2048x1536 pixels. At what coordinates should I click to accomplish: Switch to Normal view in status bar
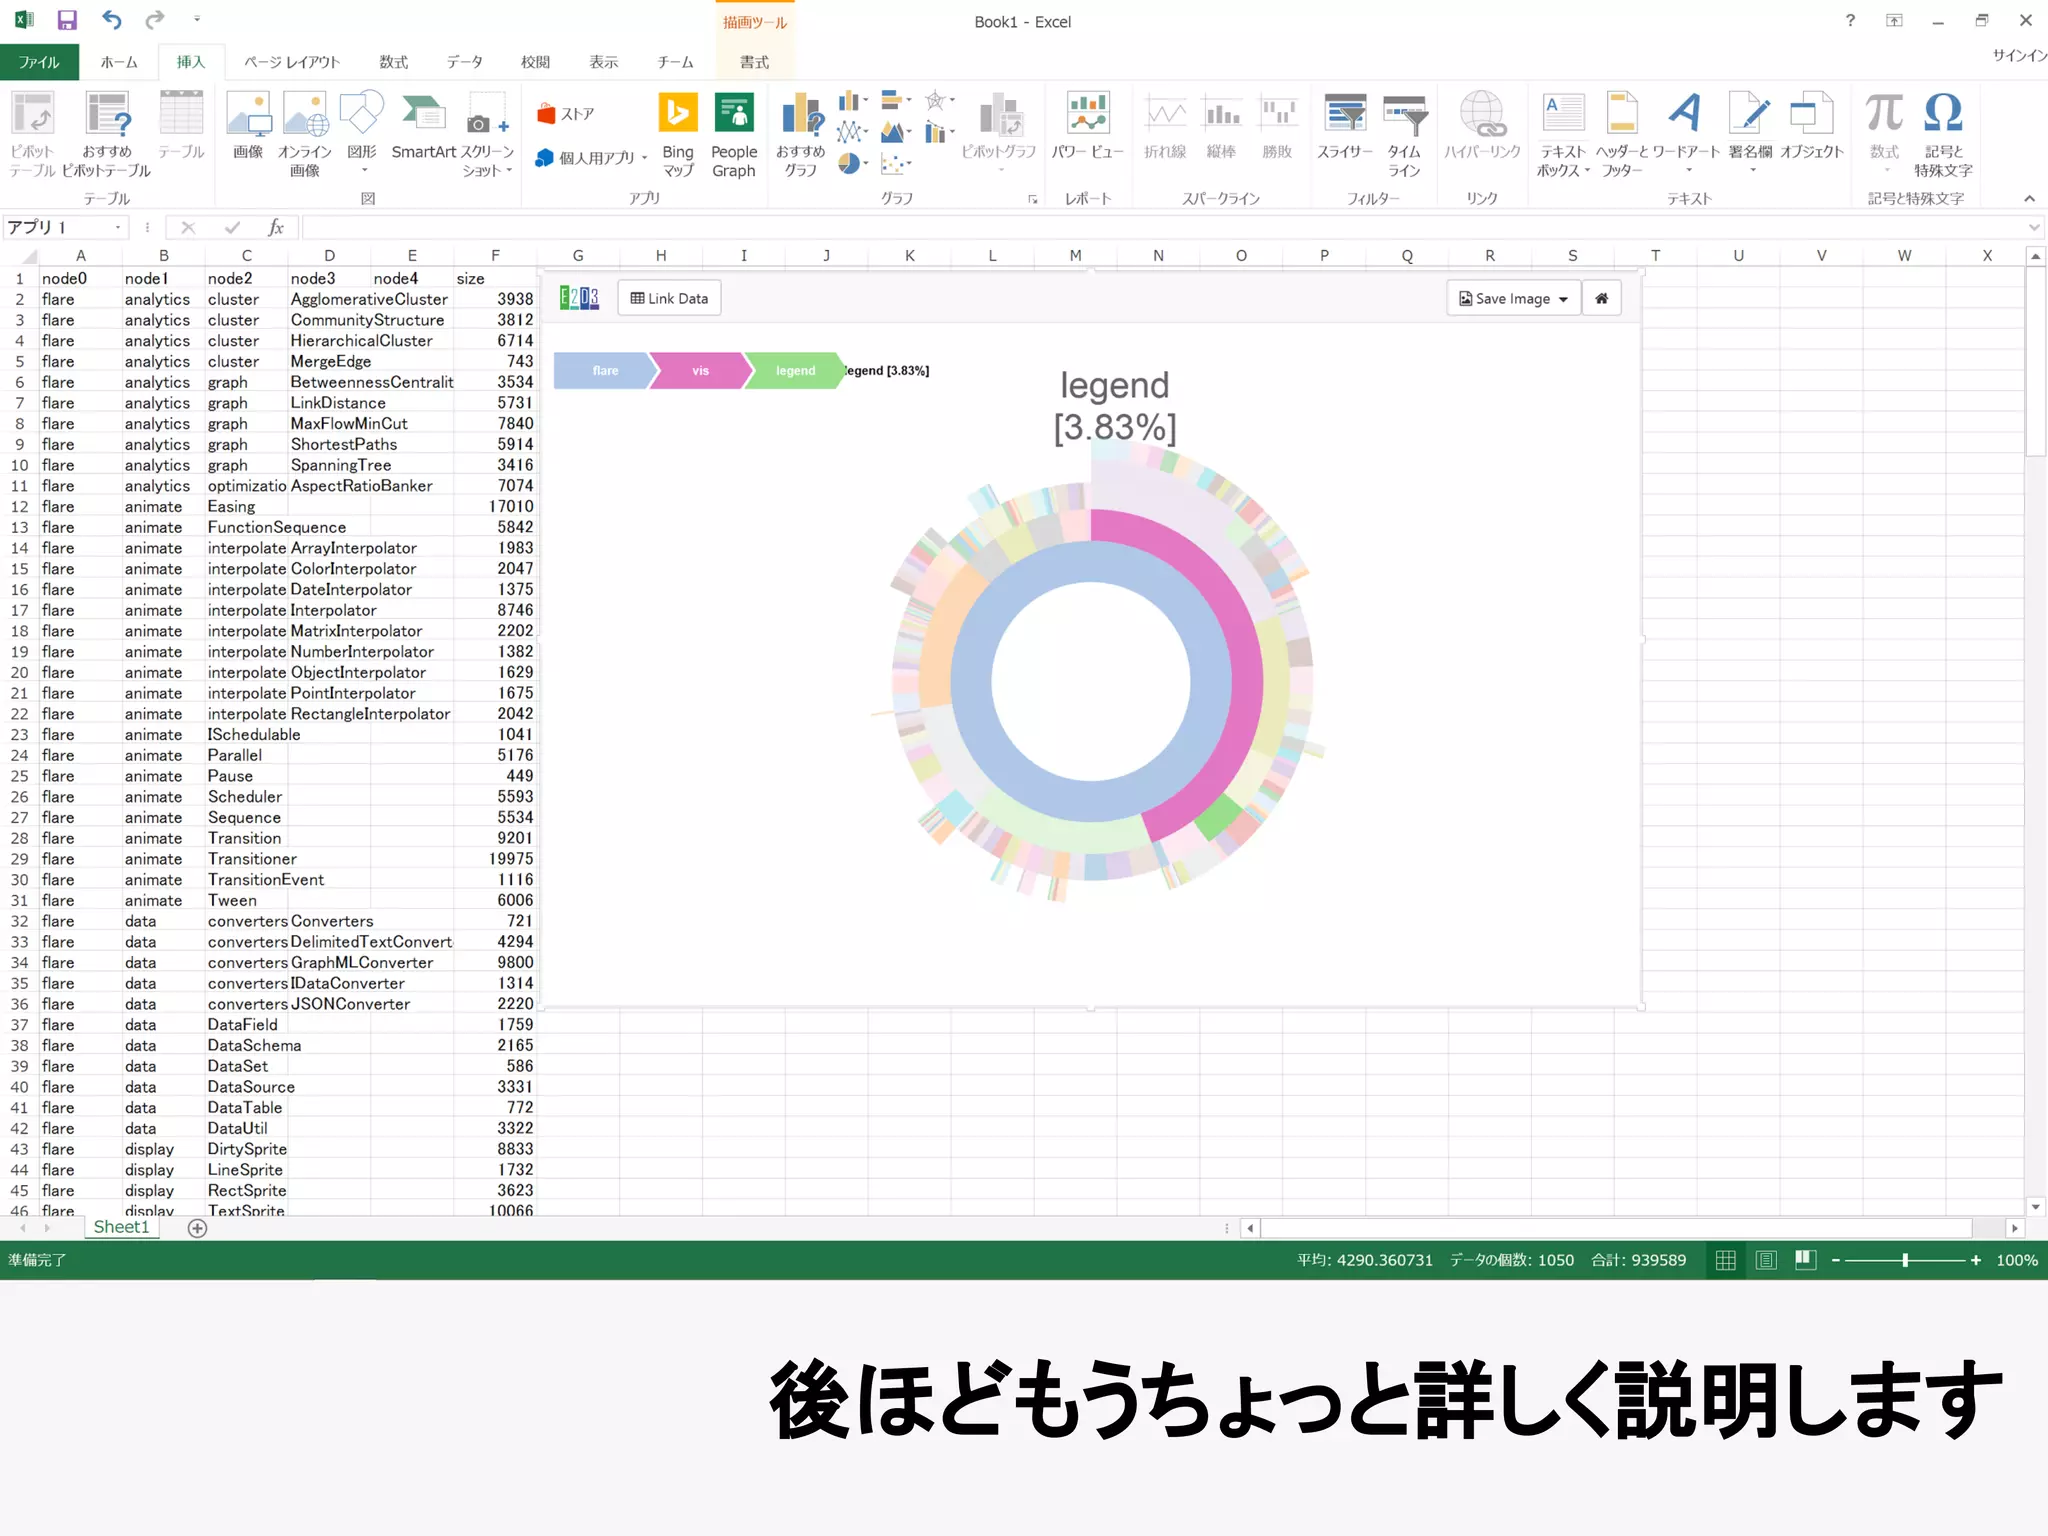(1725, 1260)
